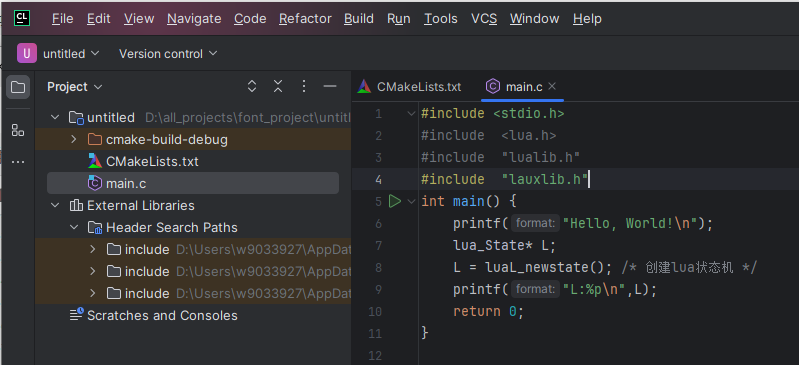Screen dimensions: 799x365
Task: Run main() using green gutter arrow
Action: 395,201
